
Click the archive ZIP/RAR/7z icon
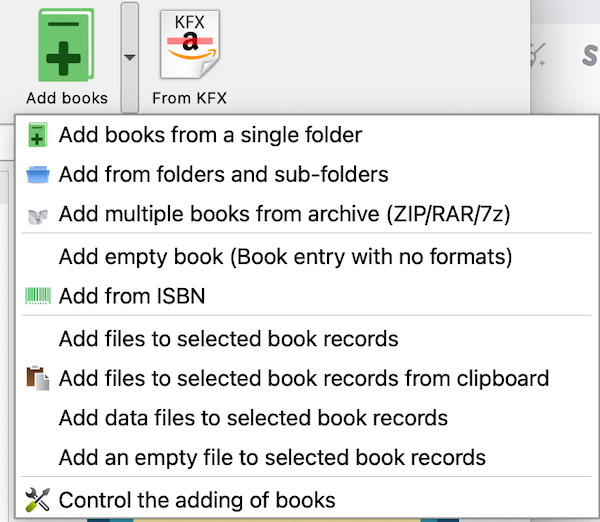point(38,214)
